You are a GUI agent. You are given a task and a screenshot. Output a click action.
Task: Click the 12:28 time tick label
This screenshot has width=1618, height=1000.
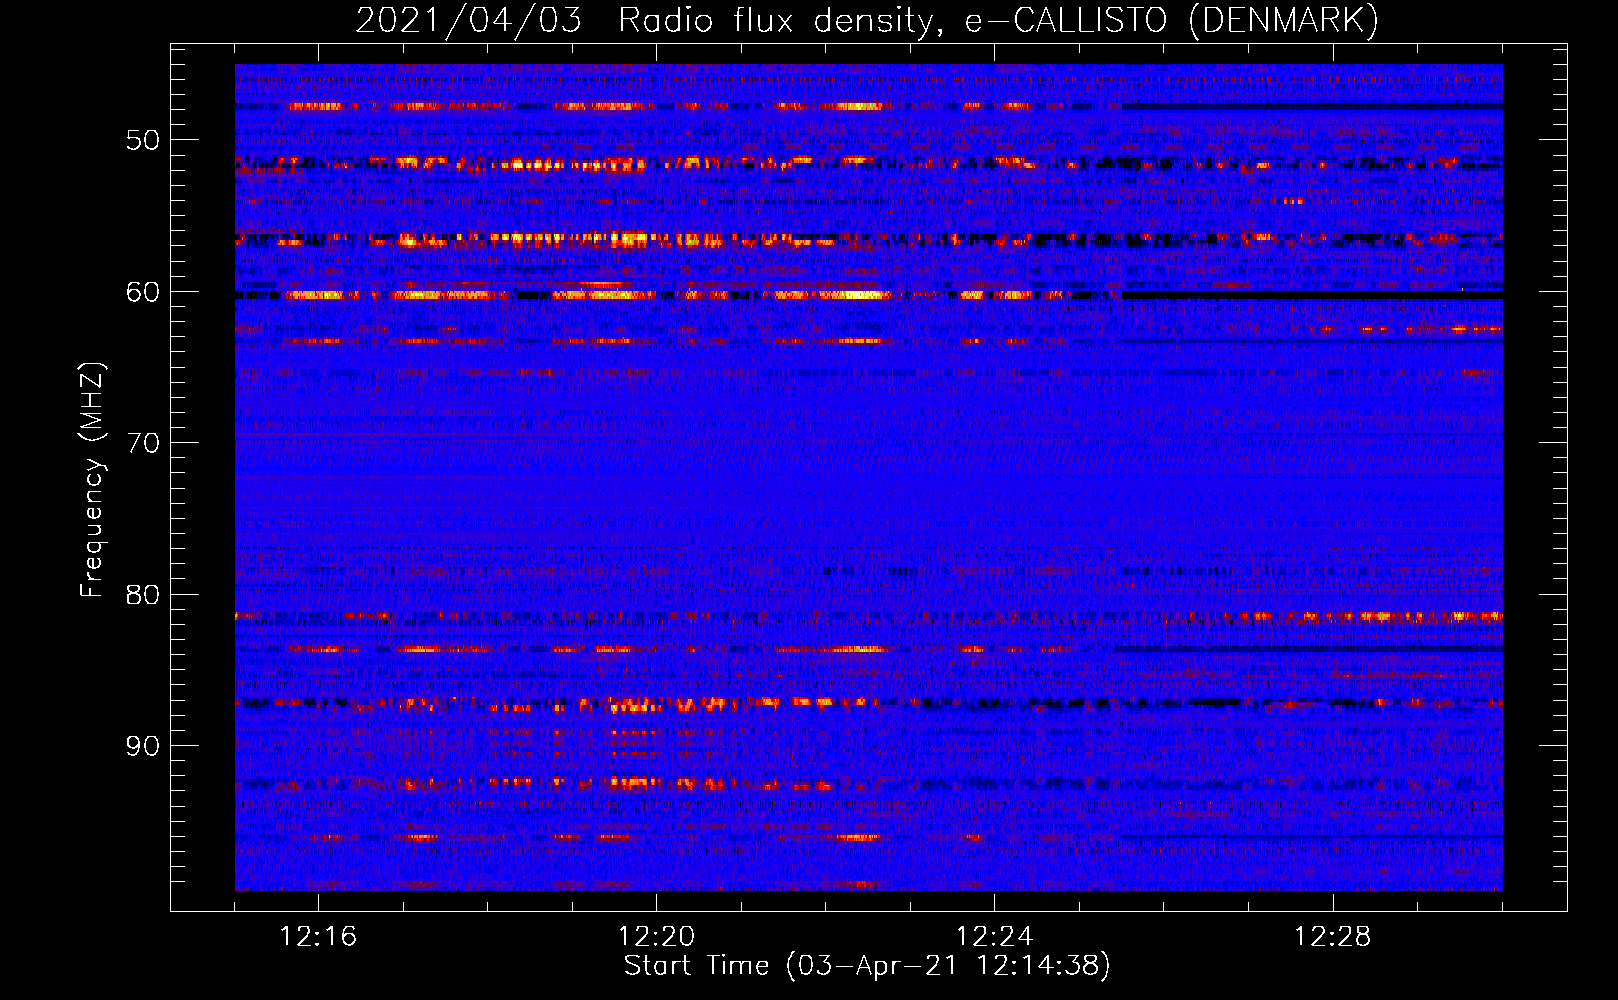pos(1332,937)
